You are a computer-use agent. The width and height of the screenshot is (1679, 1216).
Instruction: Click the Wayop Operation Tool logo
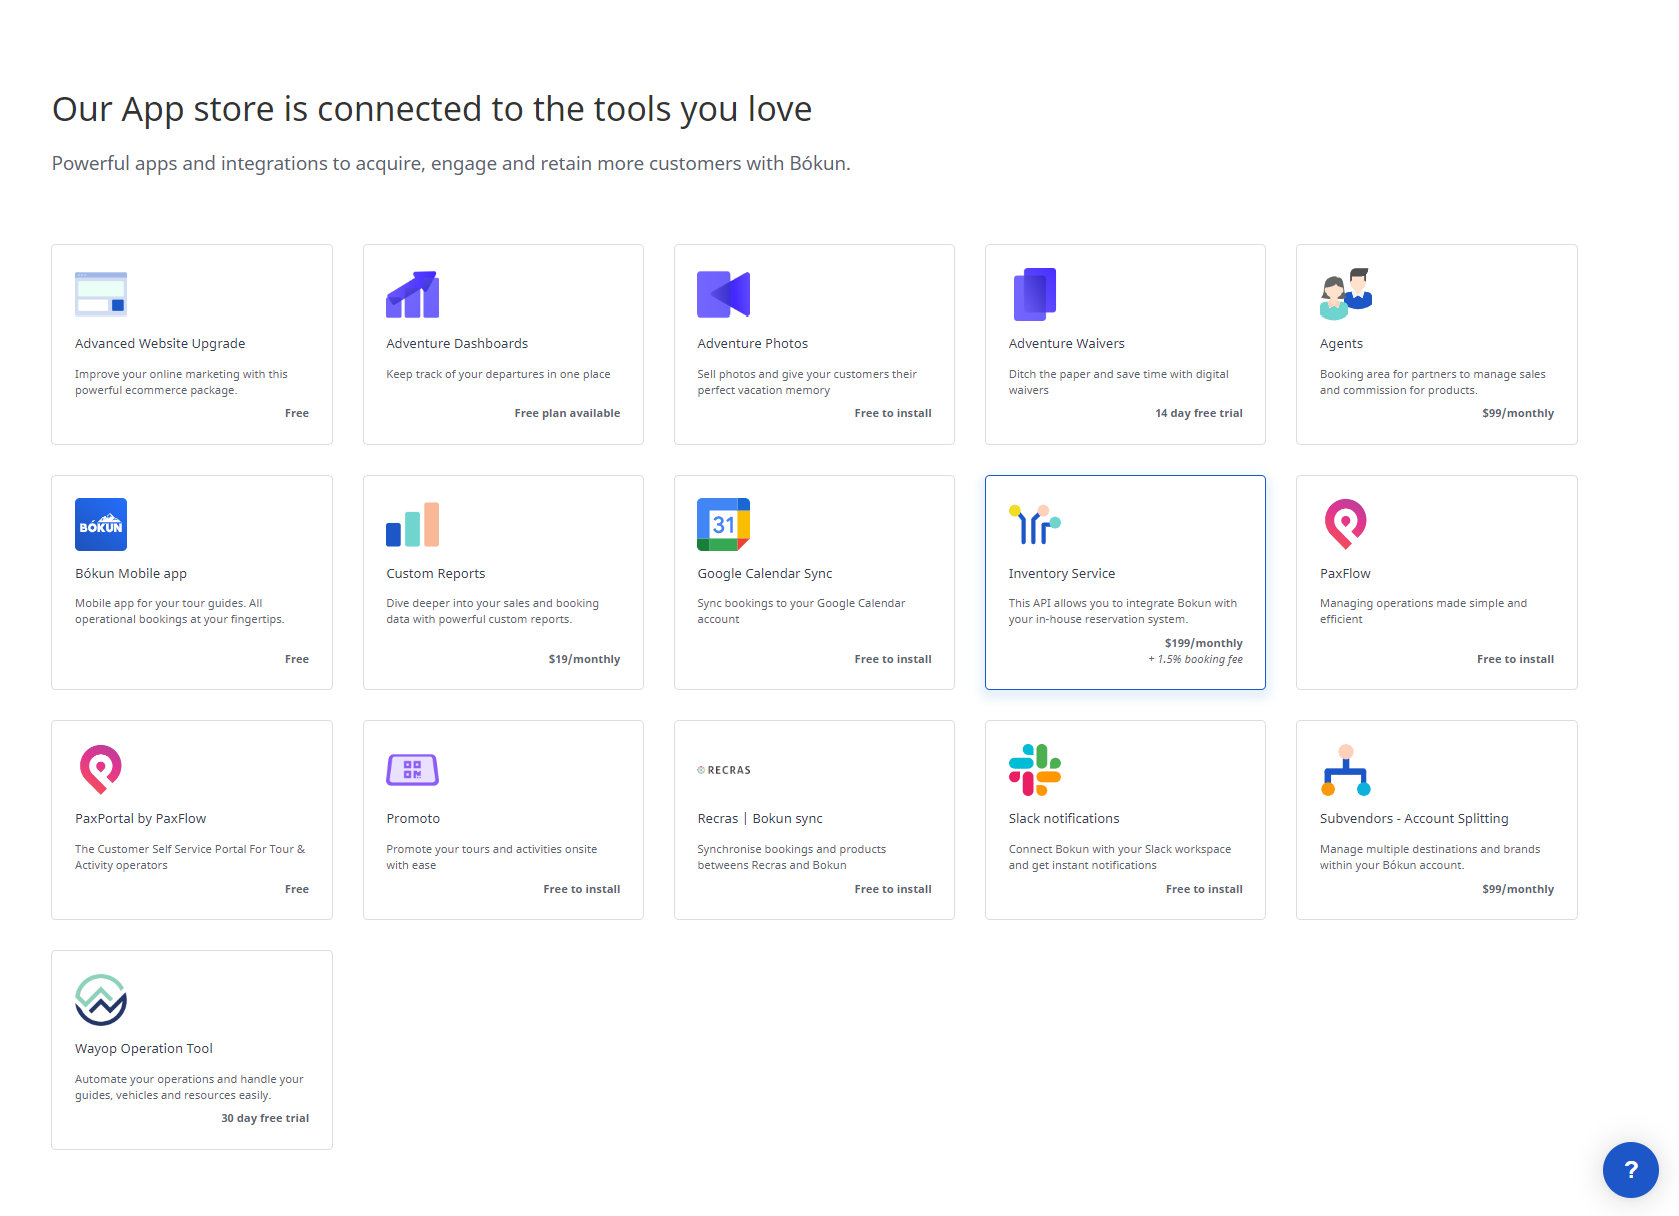tap(101, 999)
